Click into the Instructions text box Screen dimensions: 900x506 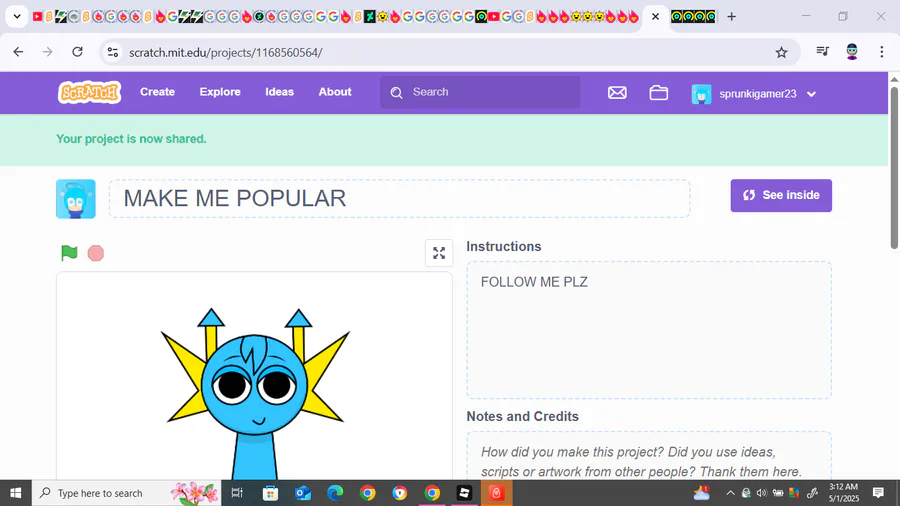pos(649,330)
